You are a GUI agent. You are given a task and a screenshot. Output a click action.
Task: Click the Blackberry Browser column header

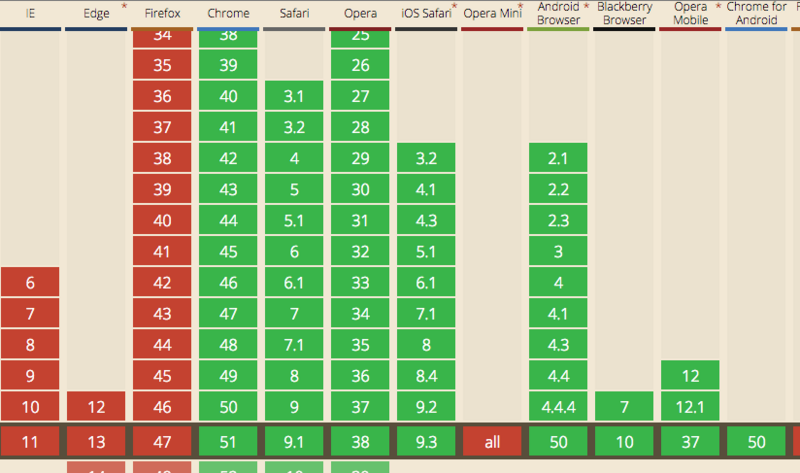click(x=624, y=13)
